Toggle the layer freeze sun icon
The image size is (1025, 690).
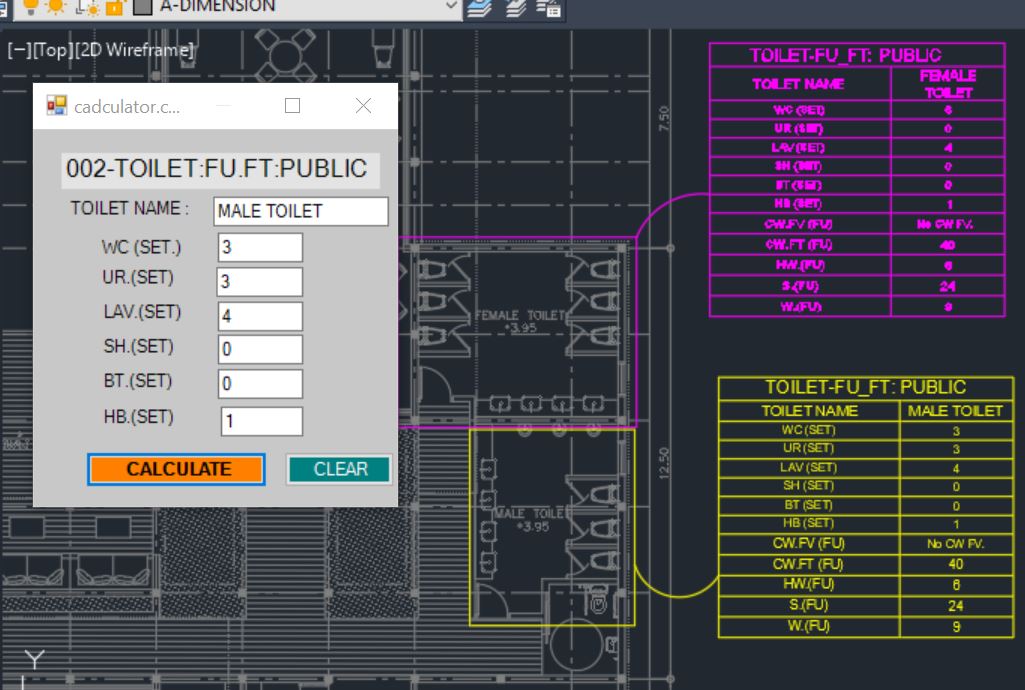(54, 6)
